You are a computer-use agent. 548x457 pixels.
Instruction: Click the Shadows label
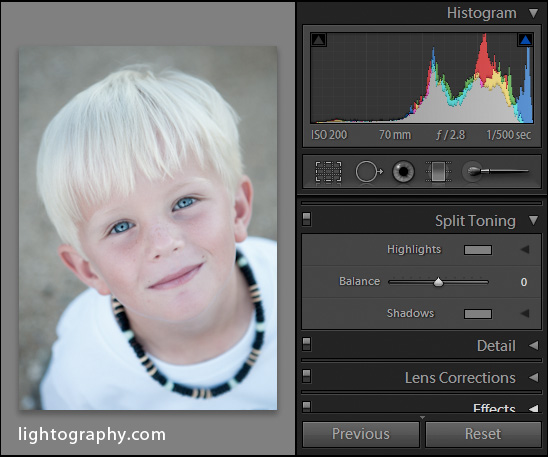click(410, 313)
